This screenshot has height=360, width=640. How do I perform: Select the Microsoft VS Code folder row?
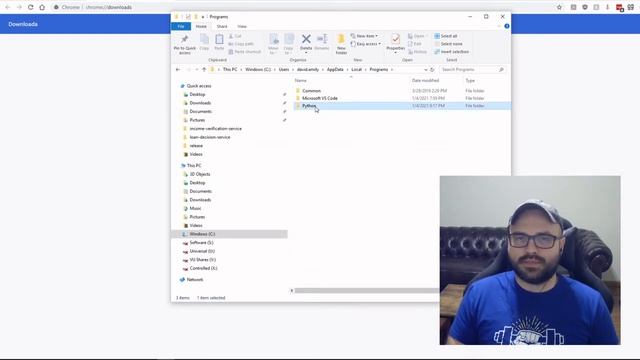pyautogui.click(x=402, y=98)
